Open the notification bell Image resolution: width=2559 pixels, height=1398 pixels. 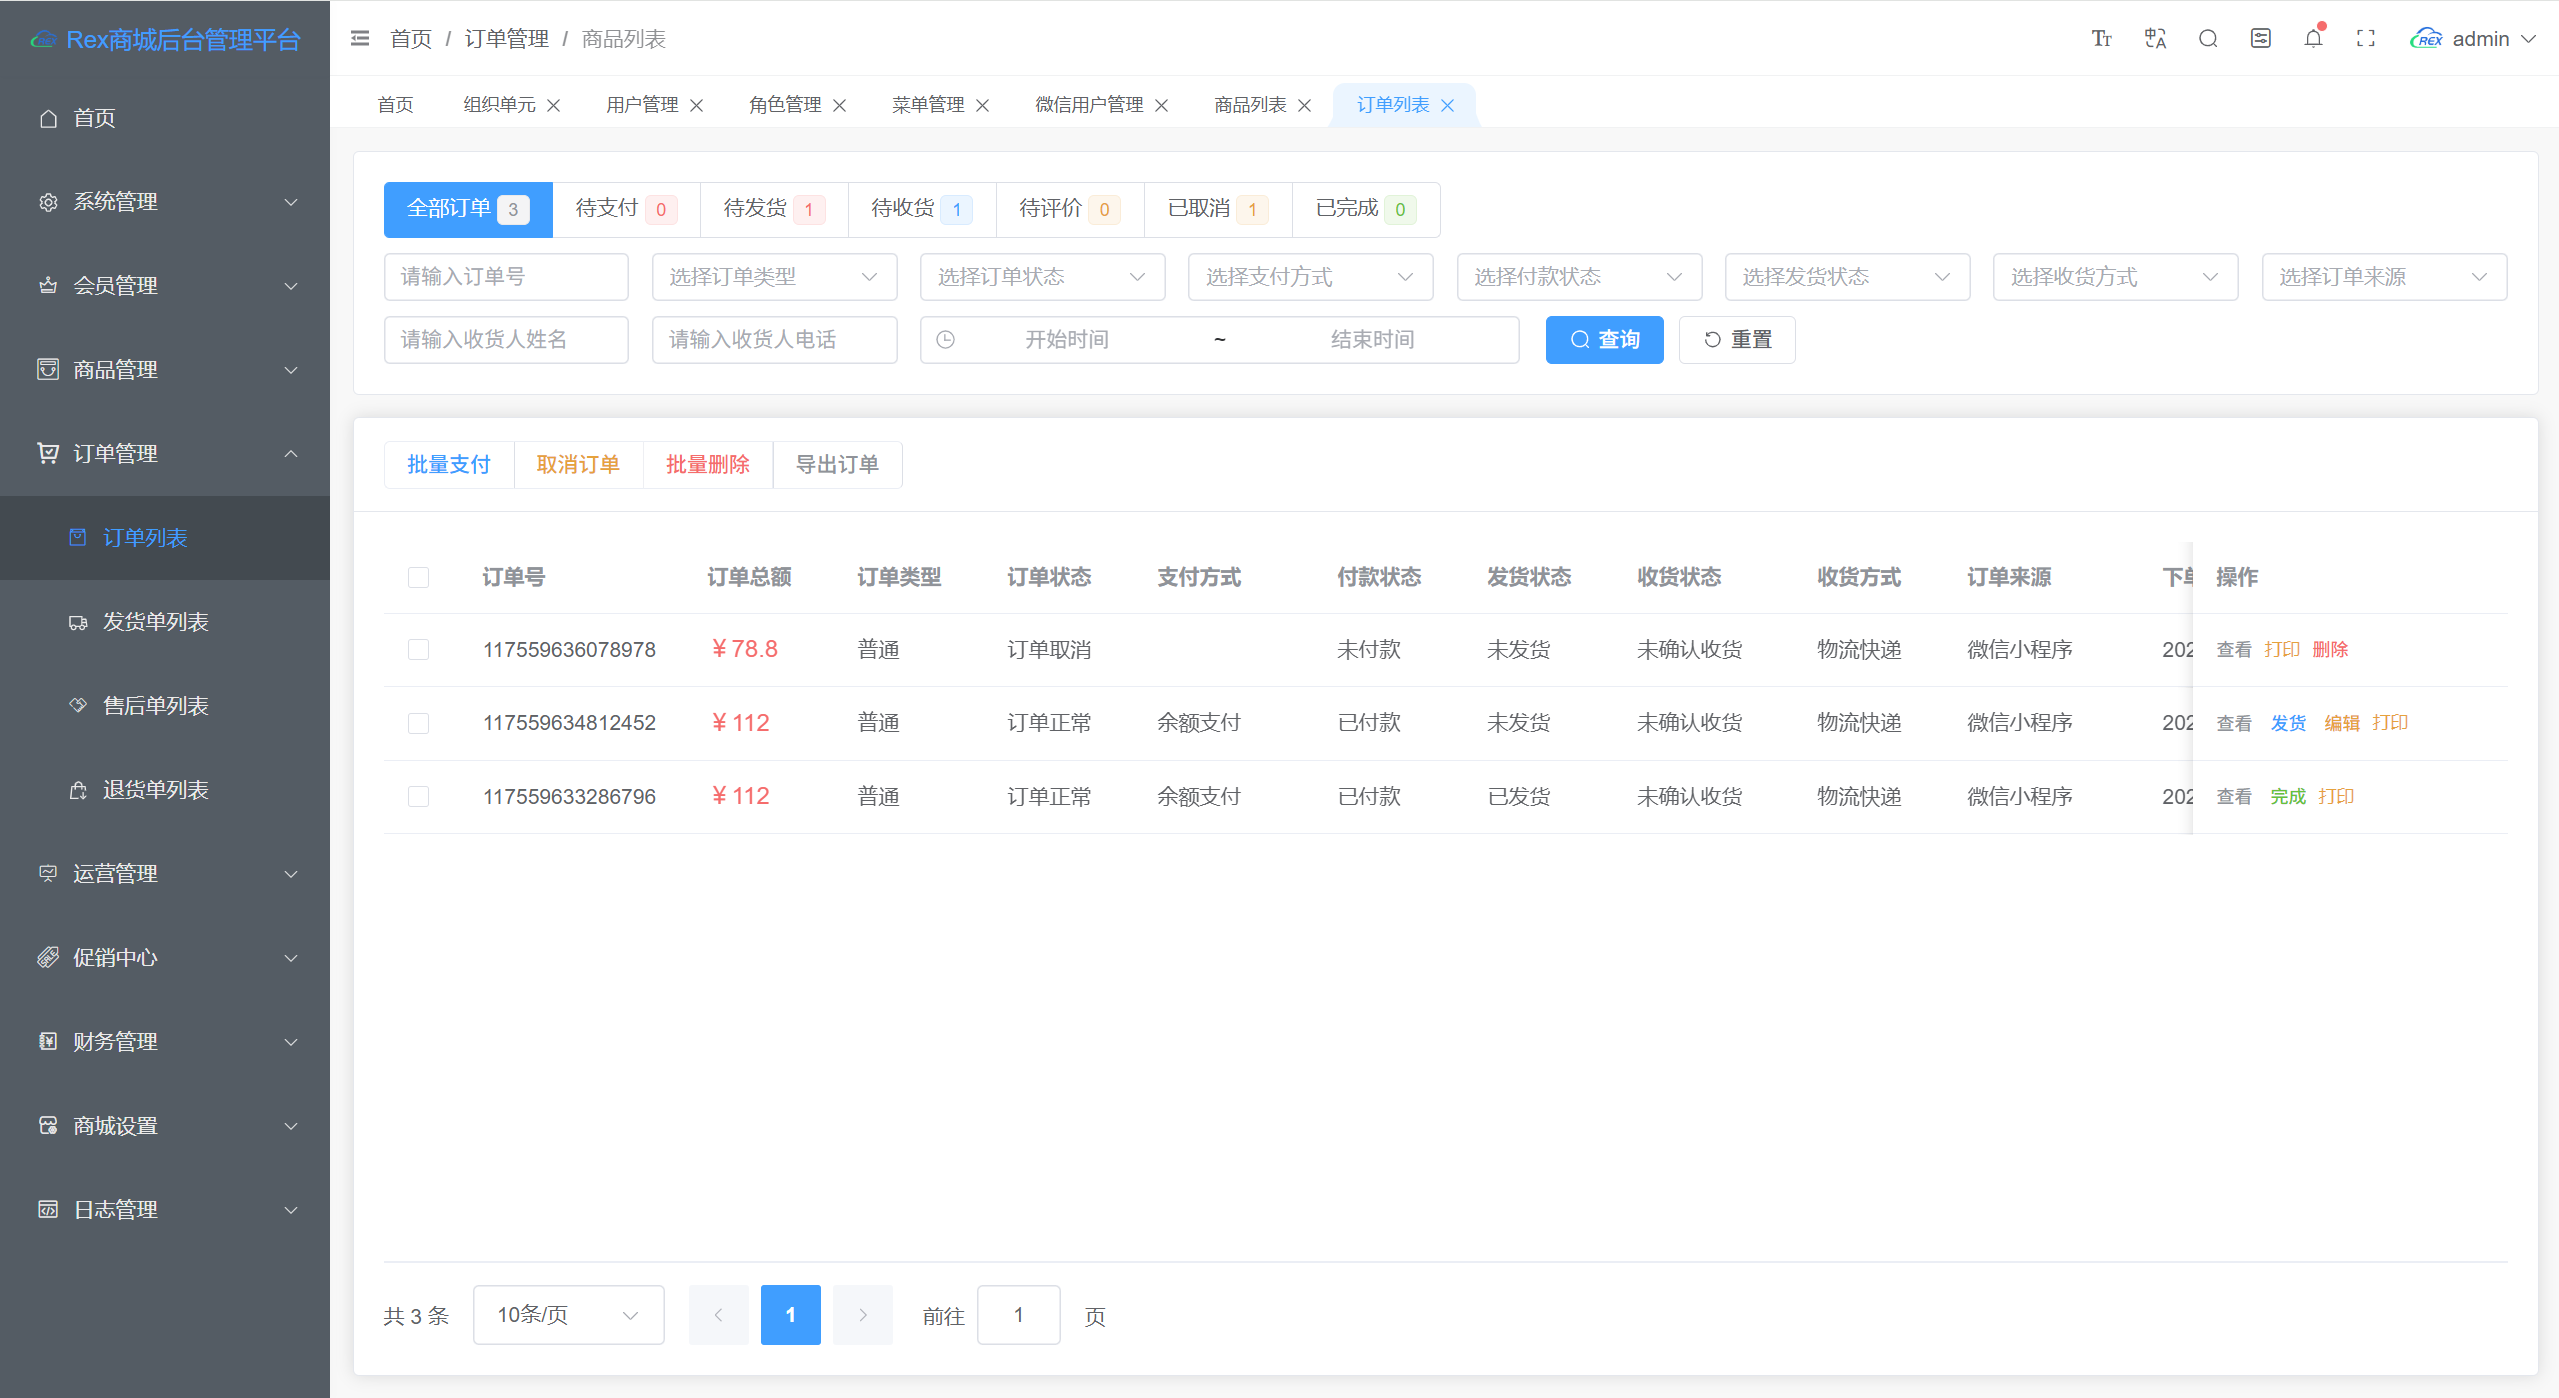pyautogui.click(x=2313, y=38)
